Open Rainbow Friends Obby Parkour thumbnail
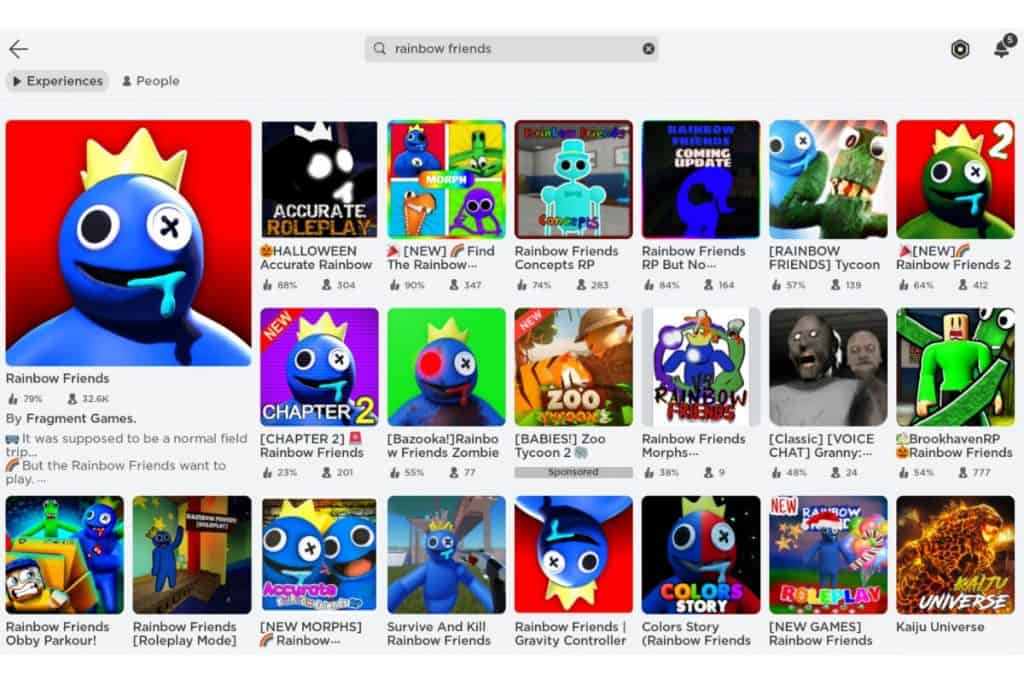1024x683 pixels. [65, 555]
